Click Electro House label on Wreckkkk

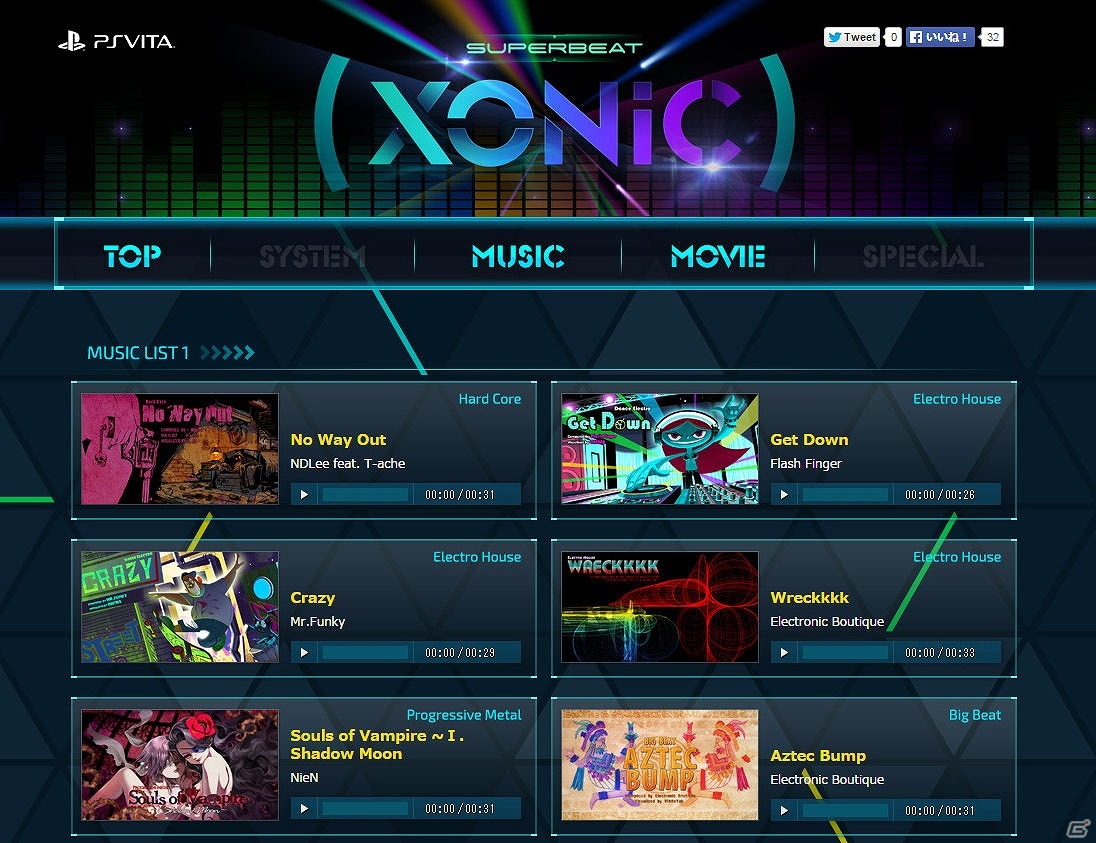(957, 557)
